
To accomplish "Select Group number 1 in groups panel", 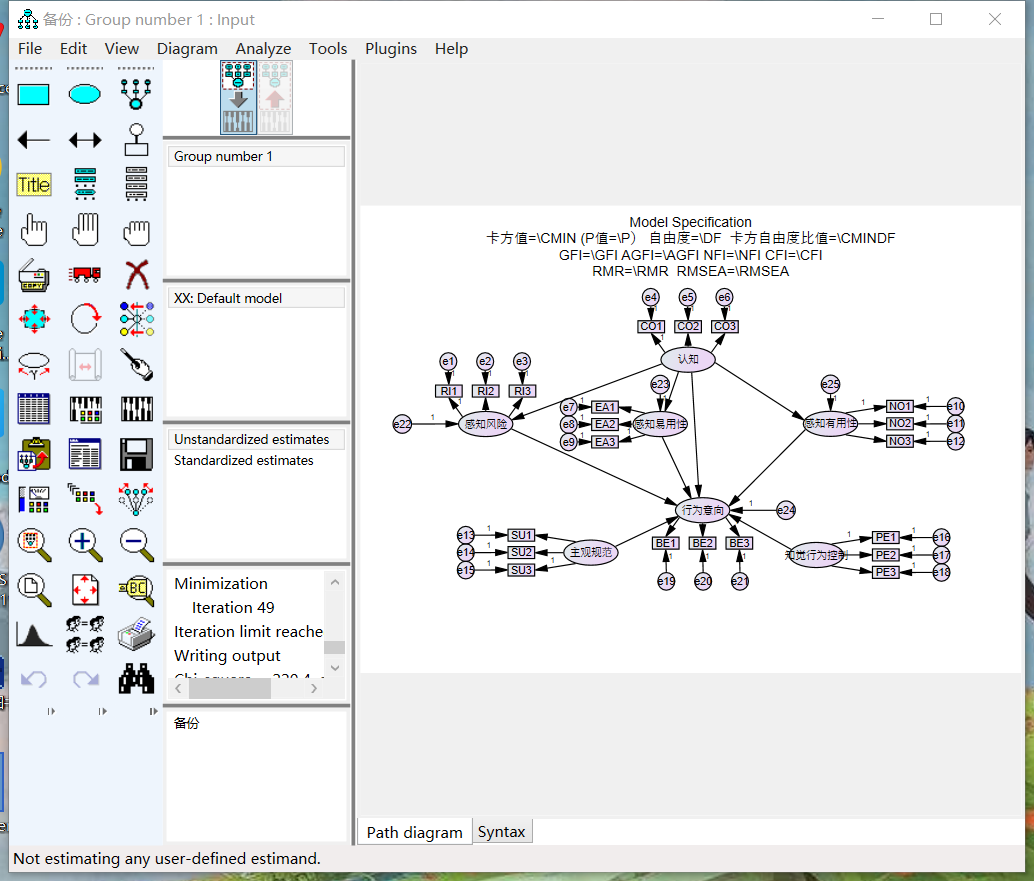I will click(223, 157).
